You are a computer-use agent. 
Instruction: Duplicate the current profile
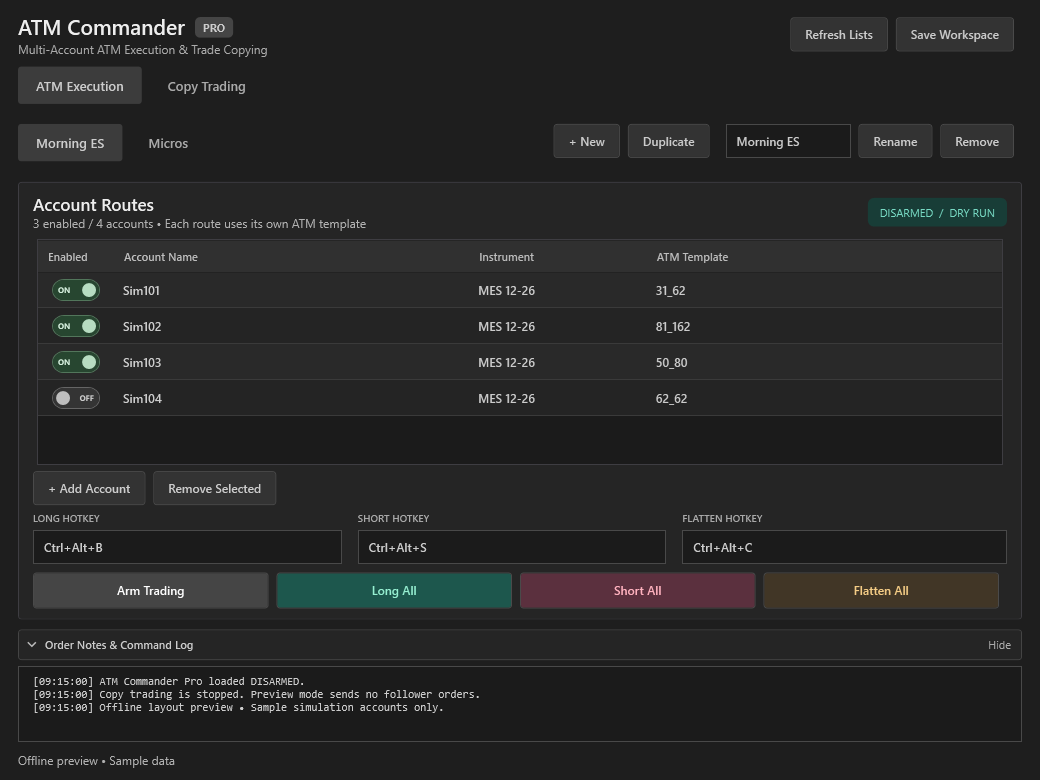click(669, 141)
